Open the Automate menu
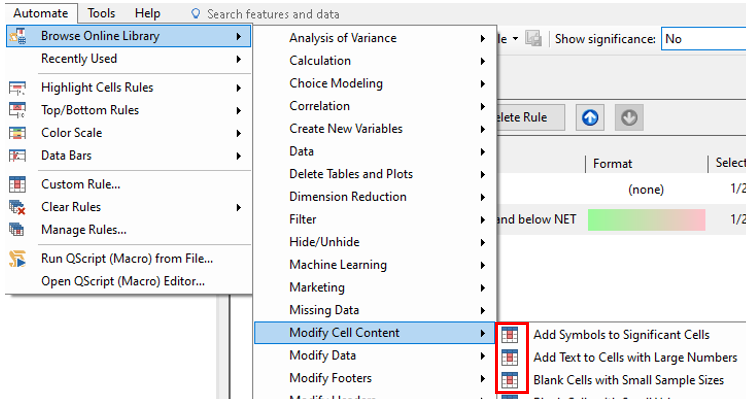Viewport: 746px width, 399px height. click(x=41, y=13)
